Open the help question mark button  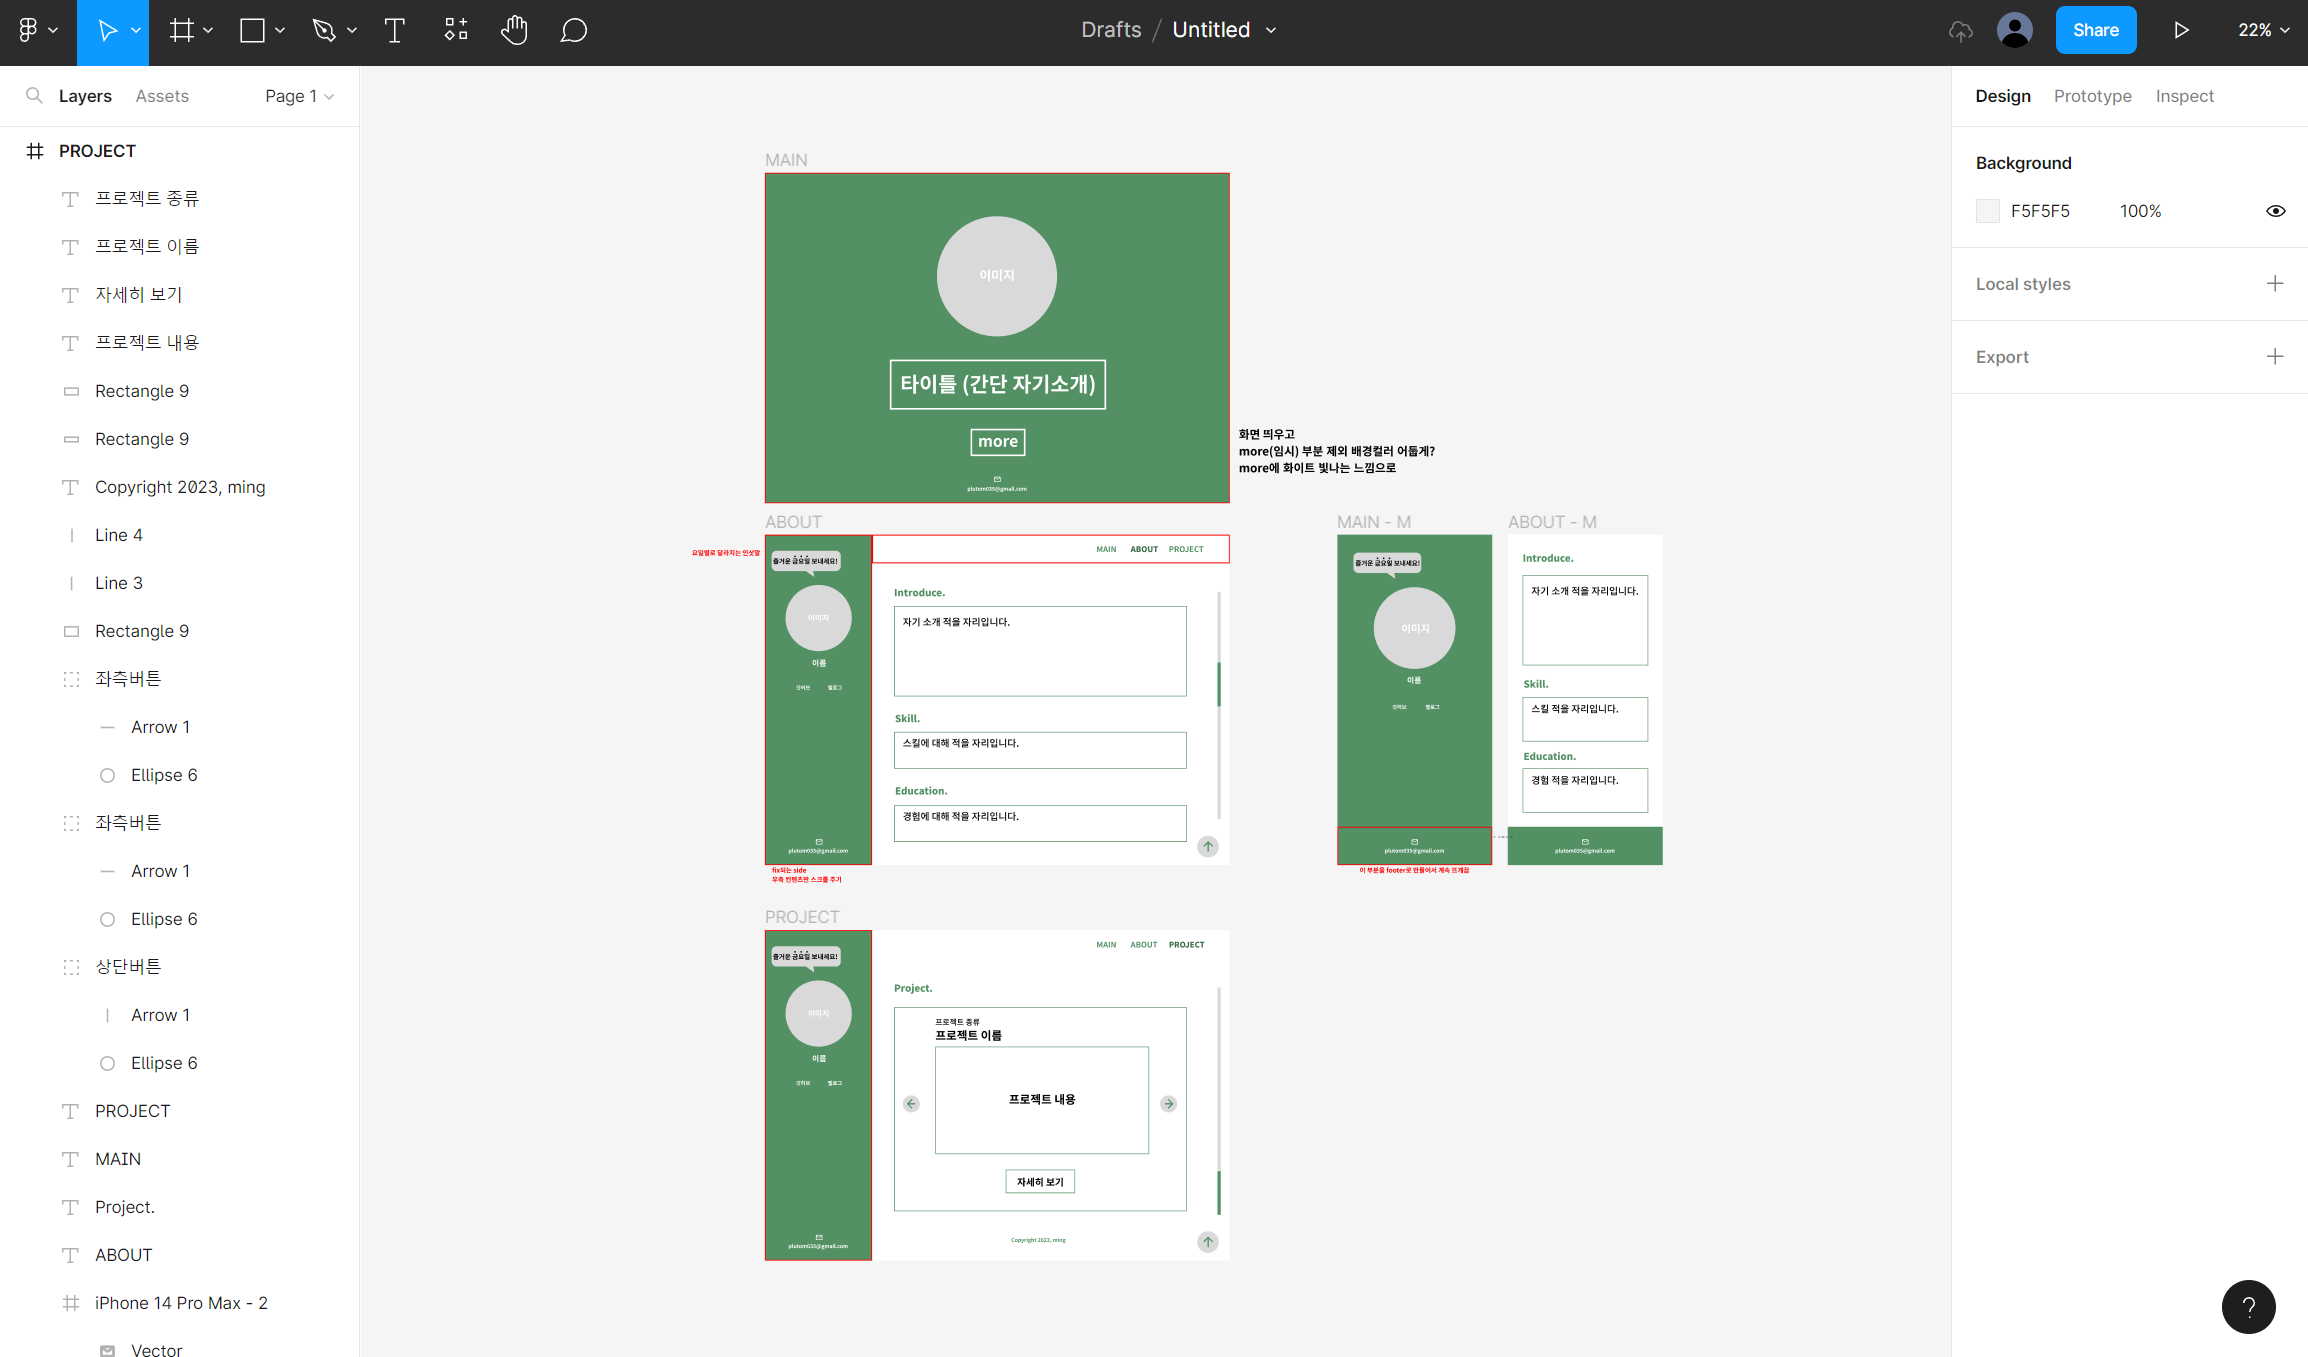pyautogui.click(x=2248, y=1306)
